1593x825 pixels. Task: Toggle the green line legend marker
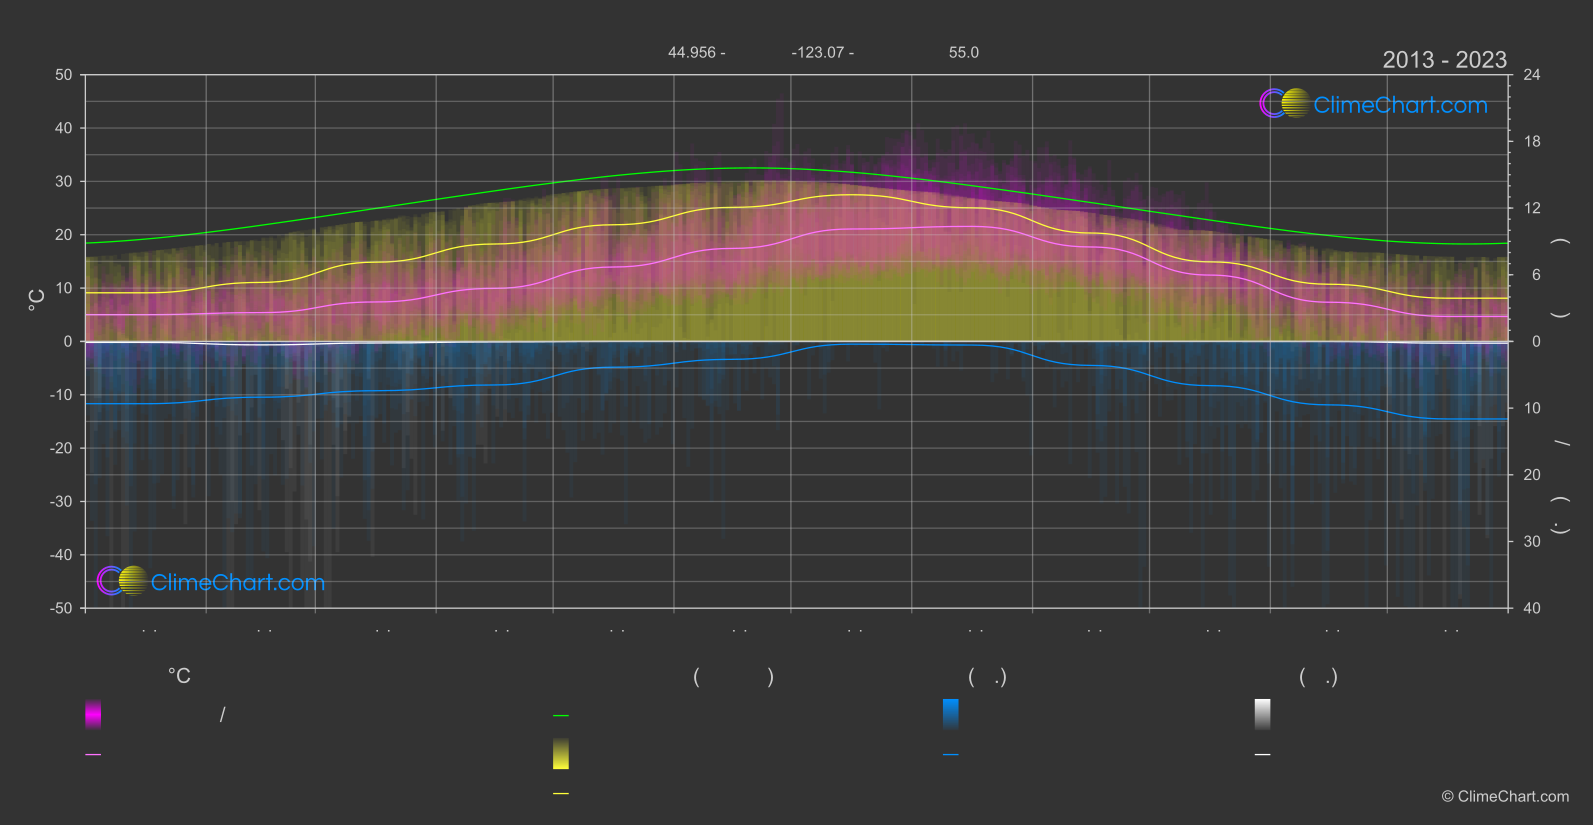(561, 716)
